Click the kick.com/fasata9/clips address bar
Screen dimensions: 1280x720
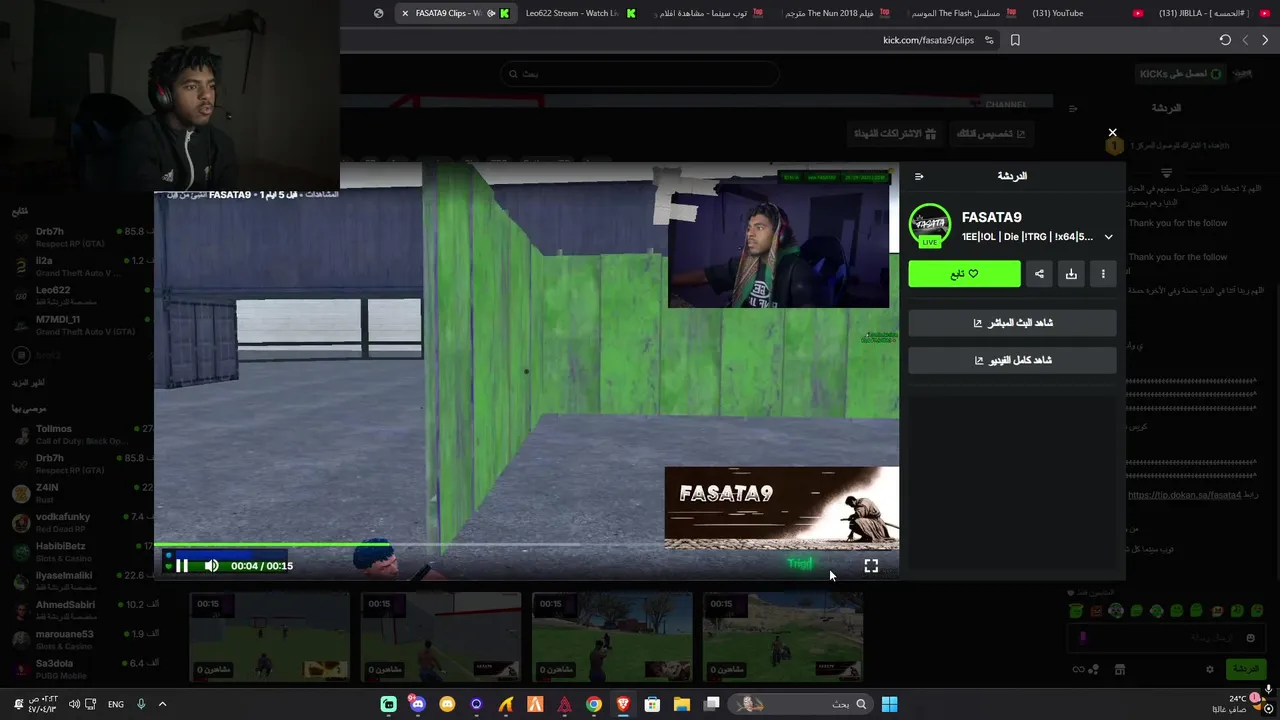point(928,40)
